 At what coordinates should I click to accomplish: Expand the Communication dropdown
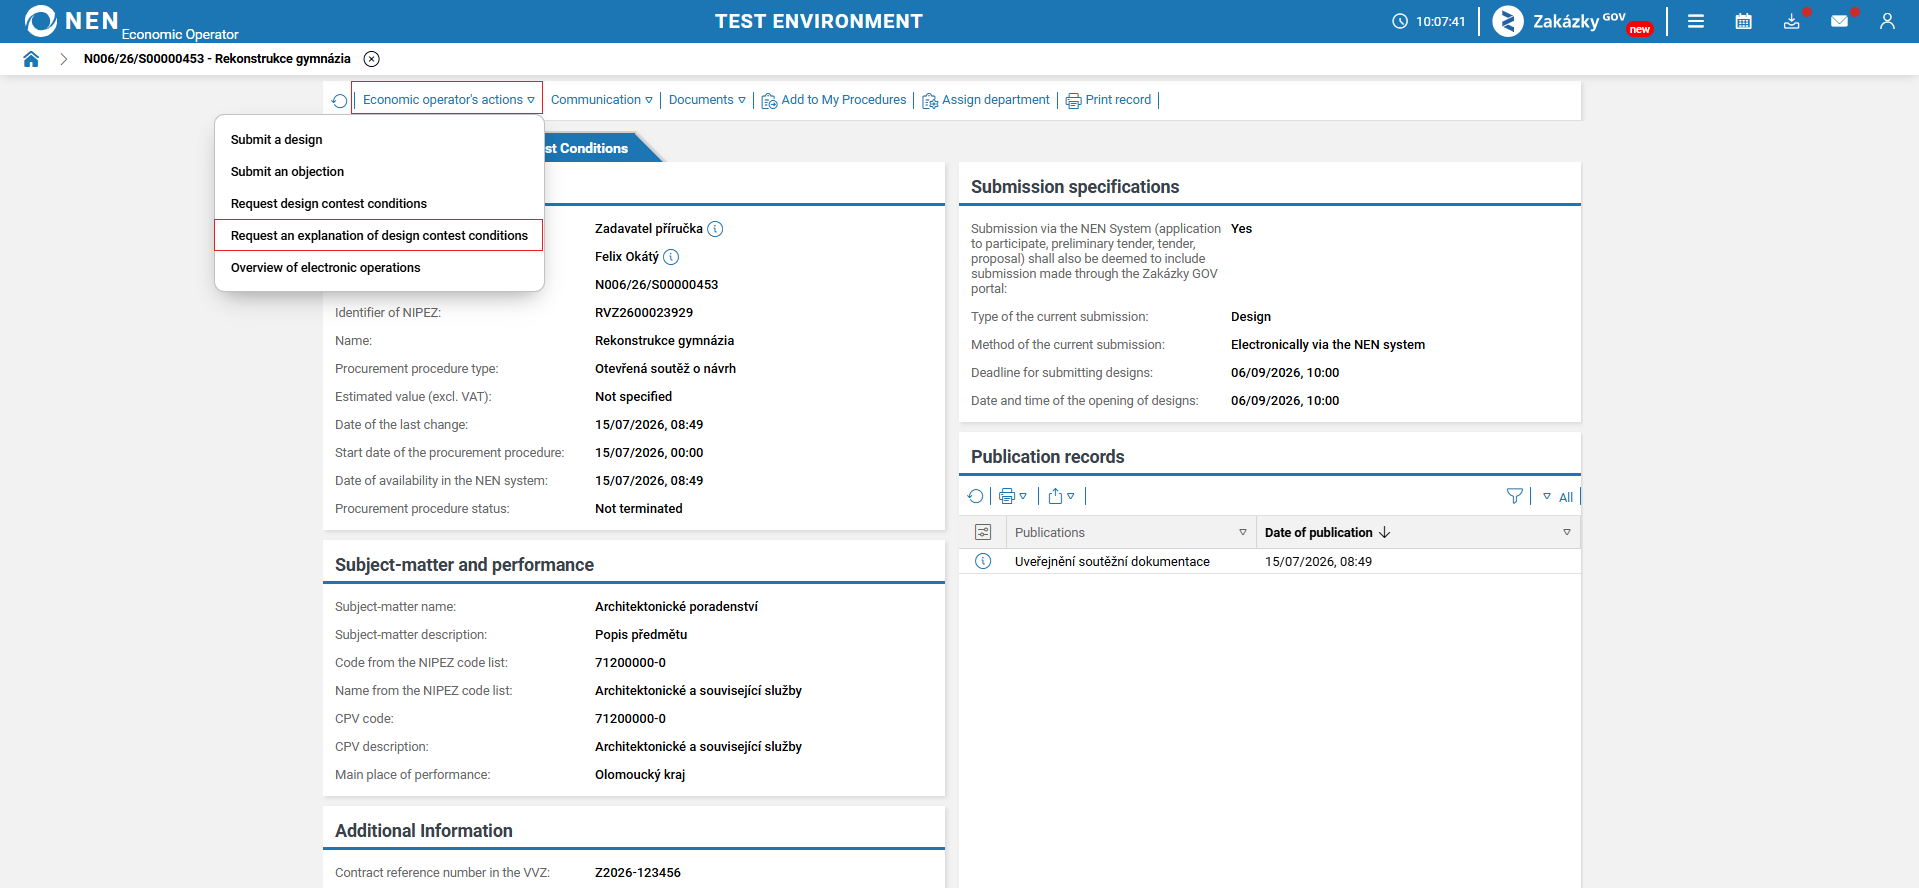[x=602, y=100]
